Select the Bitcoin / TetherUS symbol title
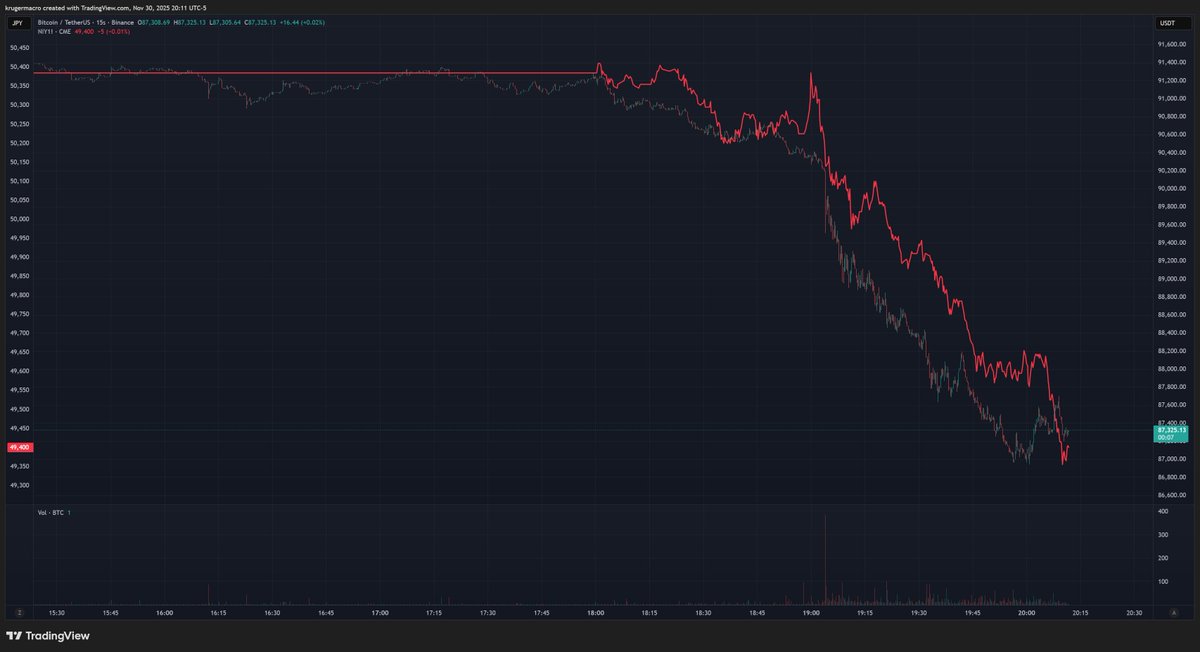 coord(65,22)
